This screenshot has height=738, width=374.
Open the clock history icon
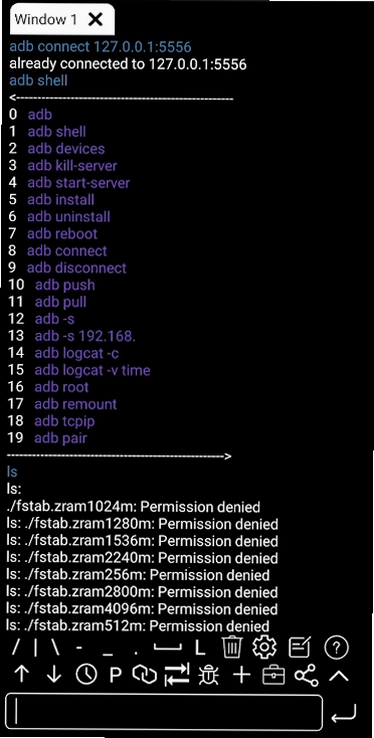click(86, 675)
